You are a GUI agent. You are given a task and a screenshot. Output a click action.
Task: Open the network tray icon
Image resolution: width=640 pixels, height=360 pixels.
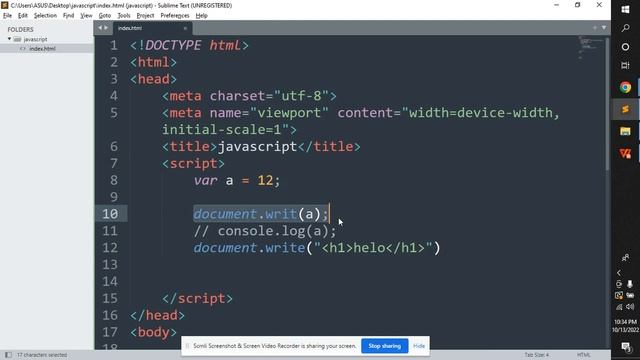(619, 307)
